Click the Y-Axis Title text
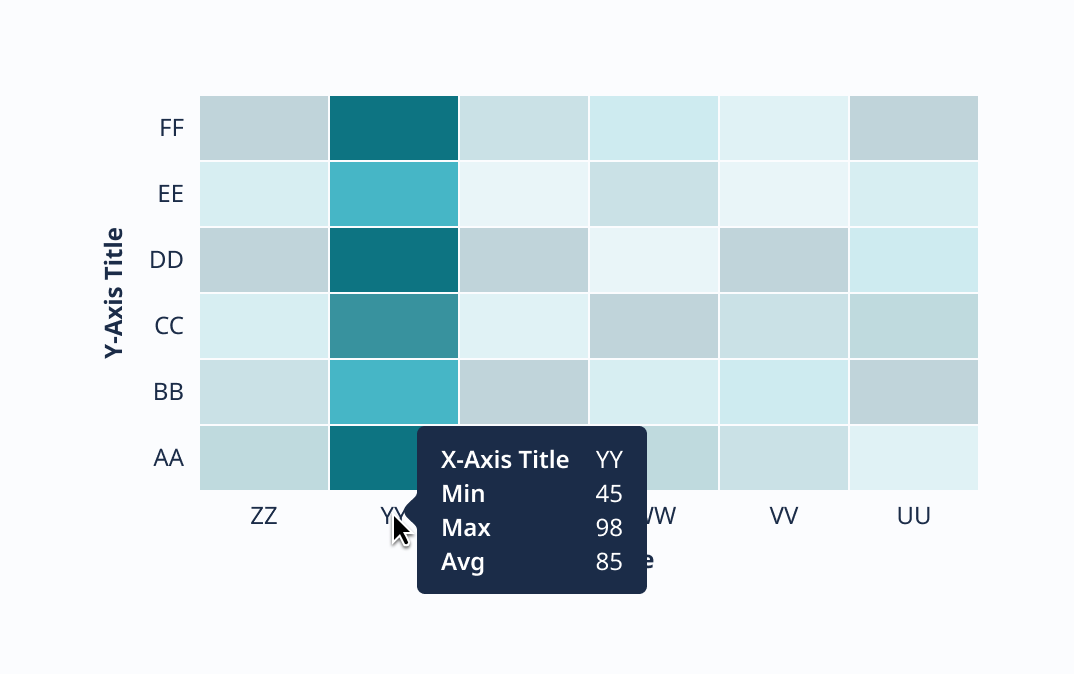 115,293
